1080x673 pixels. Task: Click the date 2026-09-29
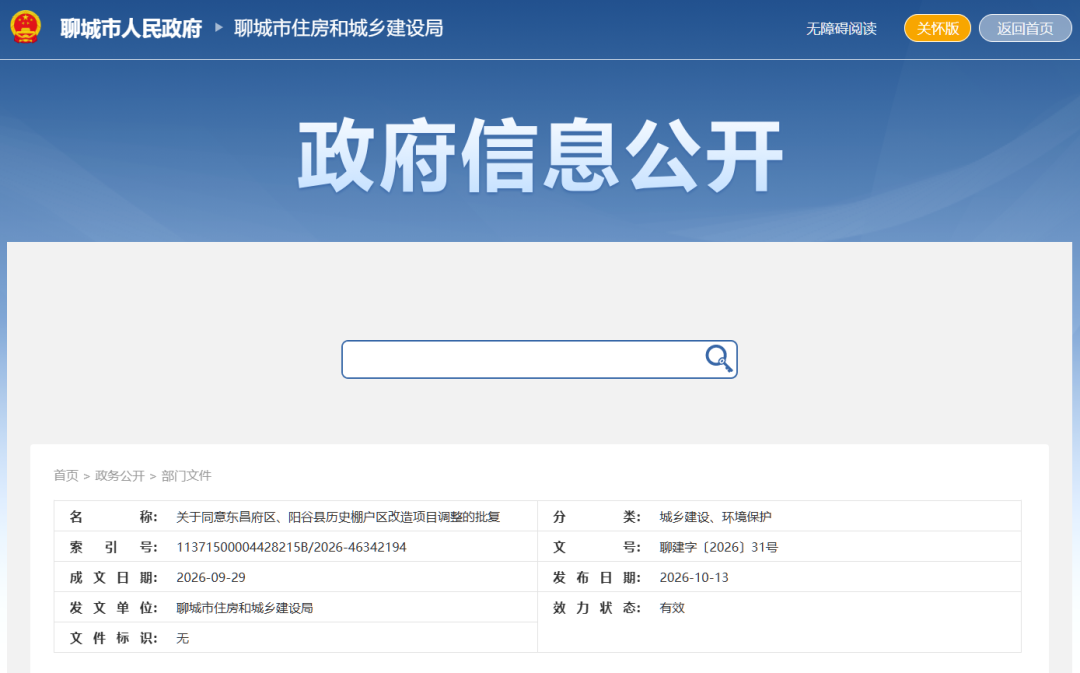pyautogui.click(x=211, y=577)
